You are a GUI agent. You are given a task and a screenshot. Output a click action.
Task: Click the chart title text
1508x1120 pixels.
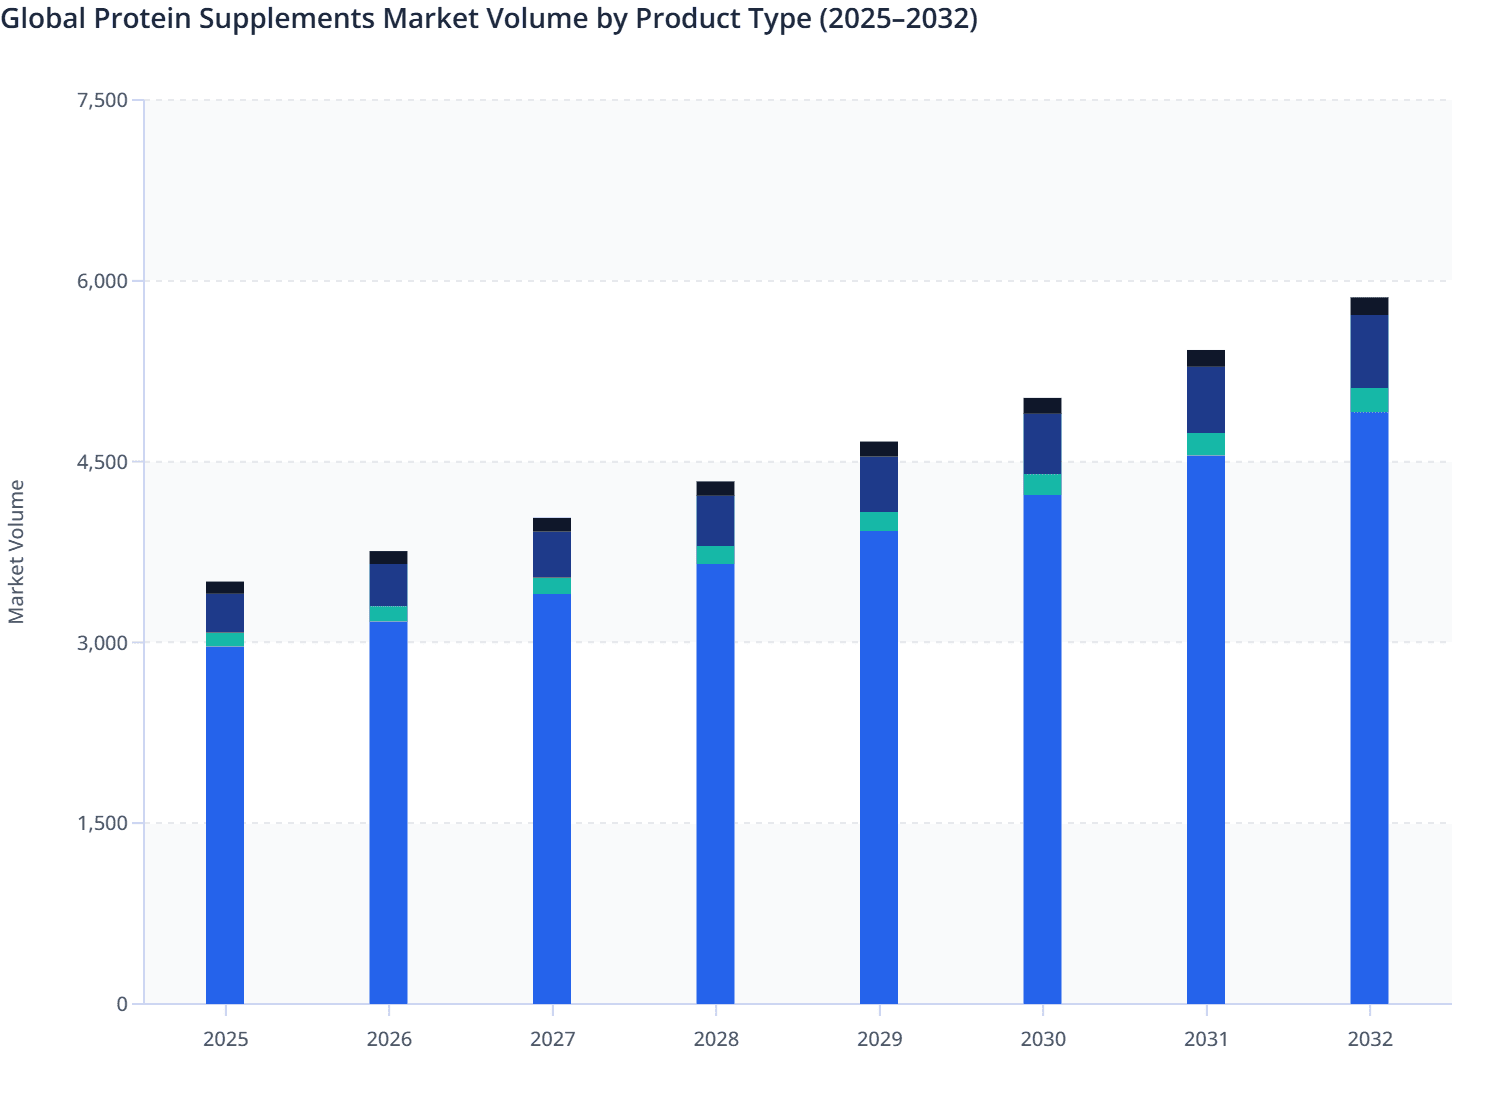[x=490, y=18]
